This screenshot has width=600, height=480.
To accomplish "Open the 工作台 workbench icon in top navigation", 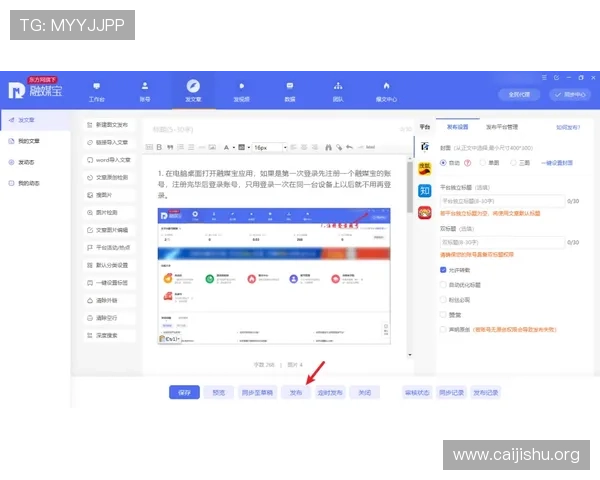I will click(96, 86).
